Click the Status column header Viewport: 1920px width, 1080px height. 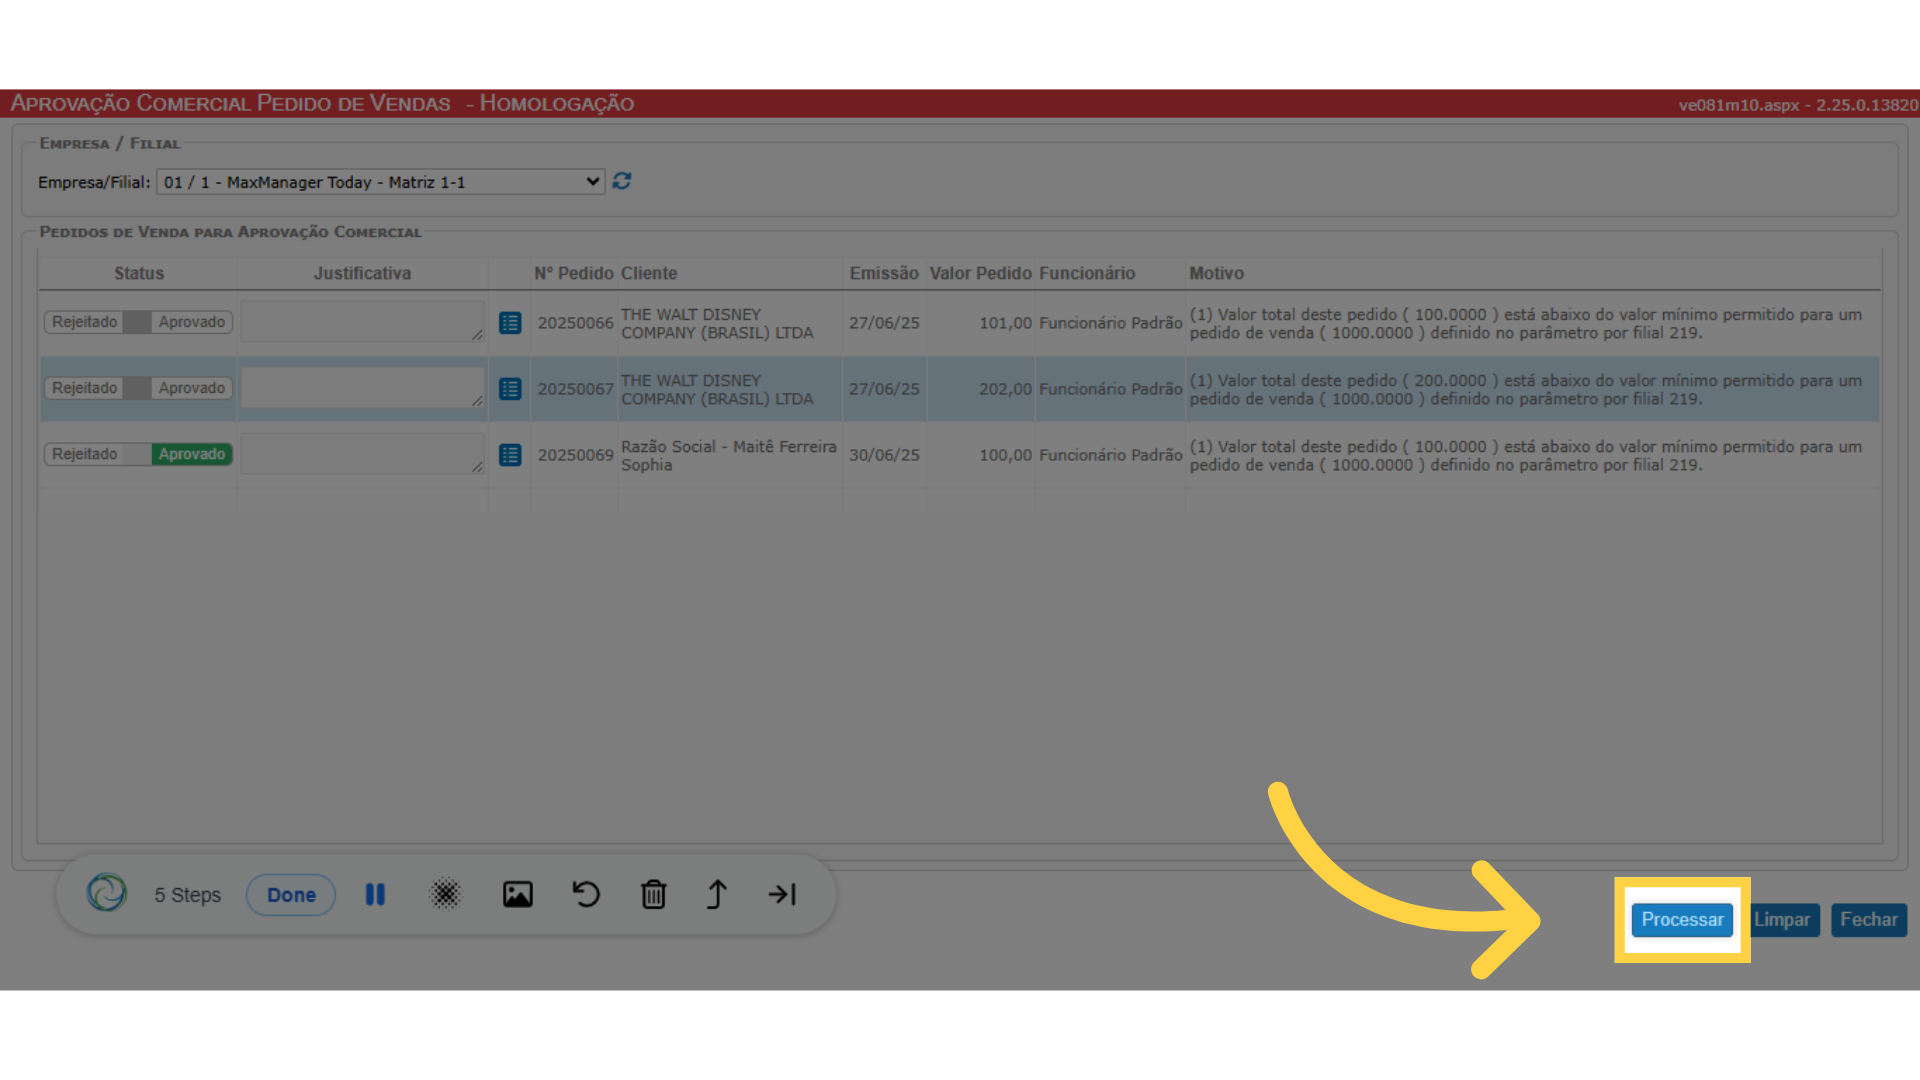click(139, 273)
